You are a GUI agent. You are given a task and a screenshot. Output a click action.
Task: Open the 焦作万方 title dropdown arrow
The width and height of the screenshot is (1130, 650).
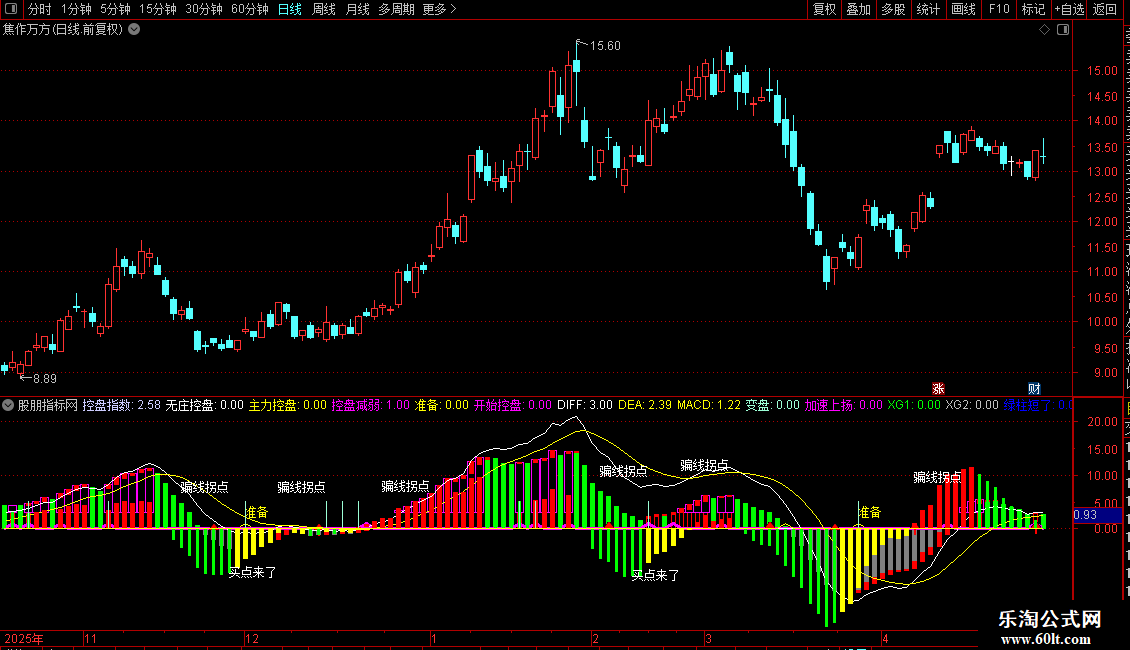tap(134, 30)
